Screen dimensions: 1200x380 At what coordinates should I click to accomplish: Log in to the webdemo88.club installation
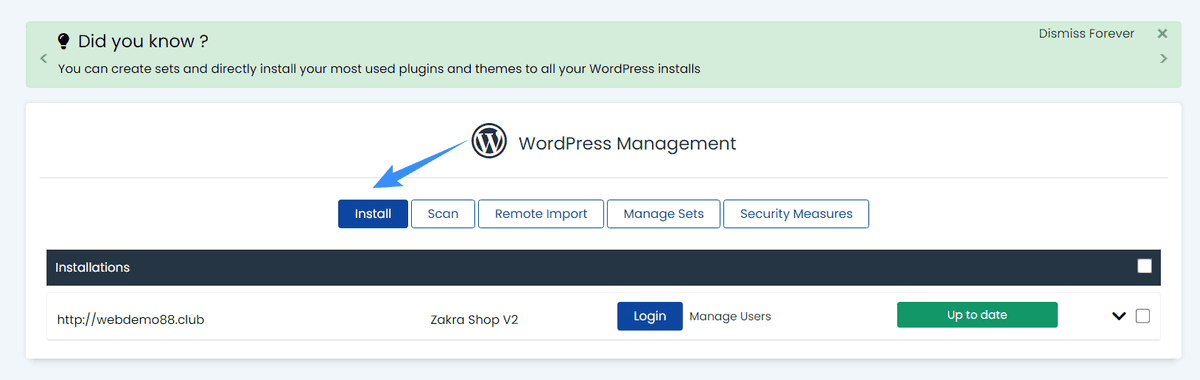(650, 316)
